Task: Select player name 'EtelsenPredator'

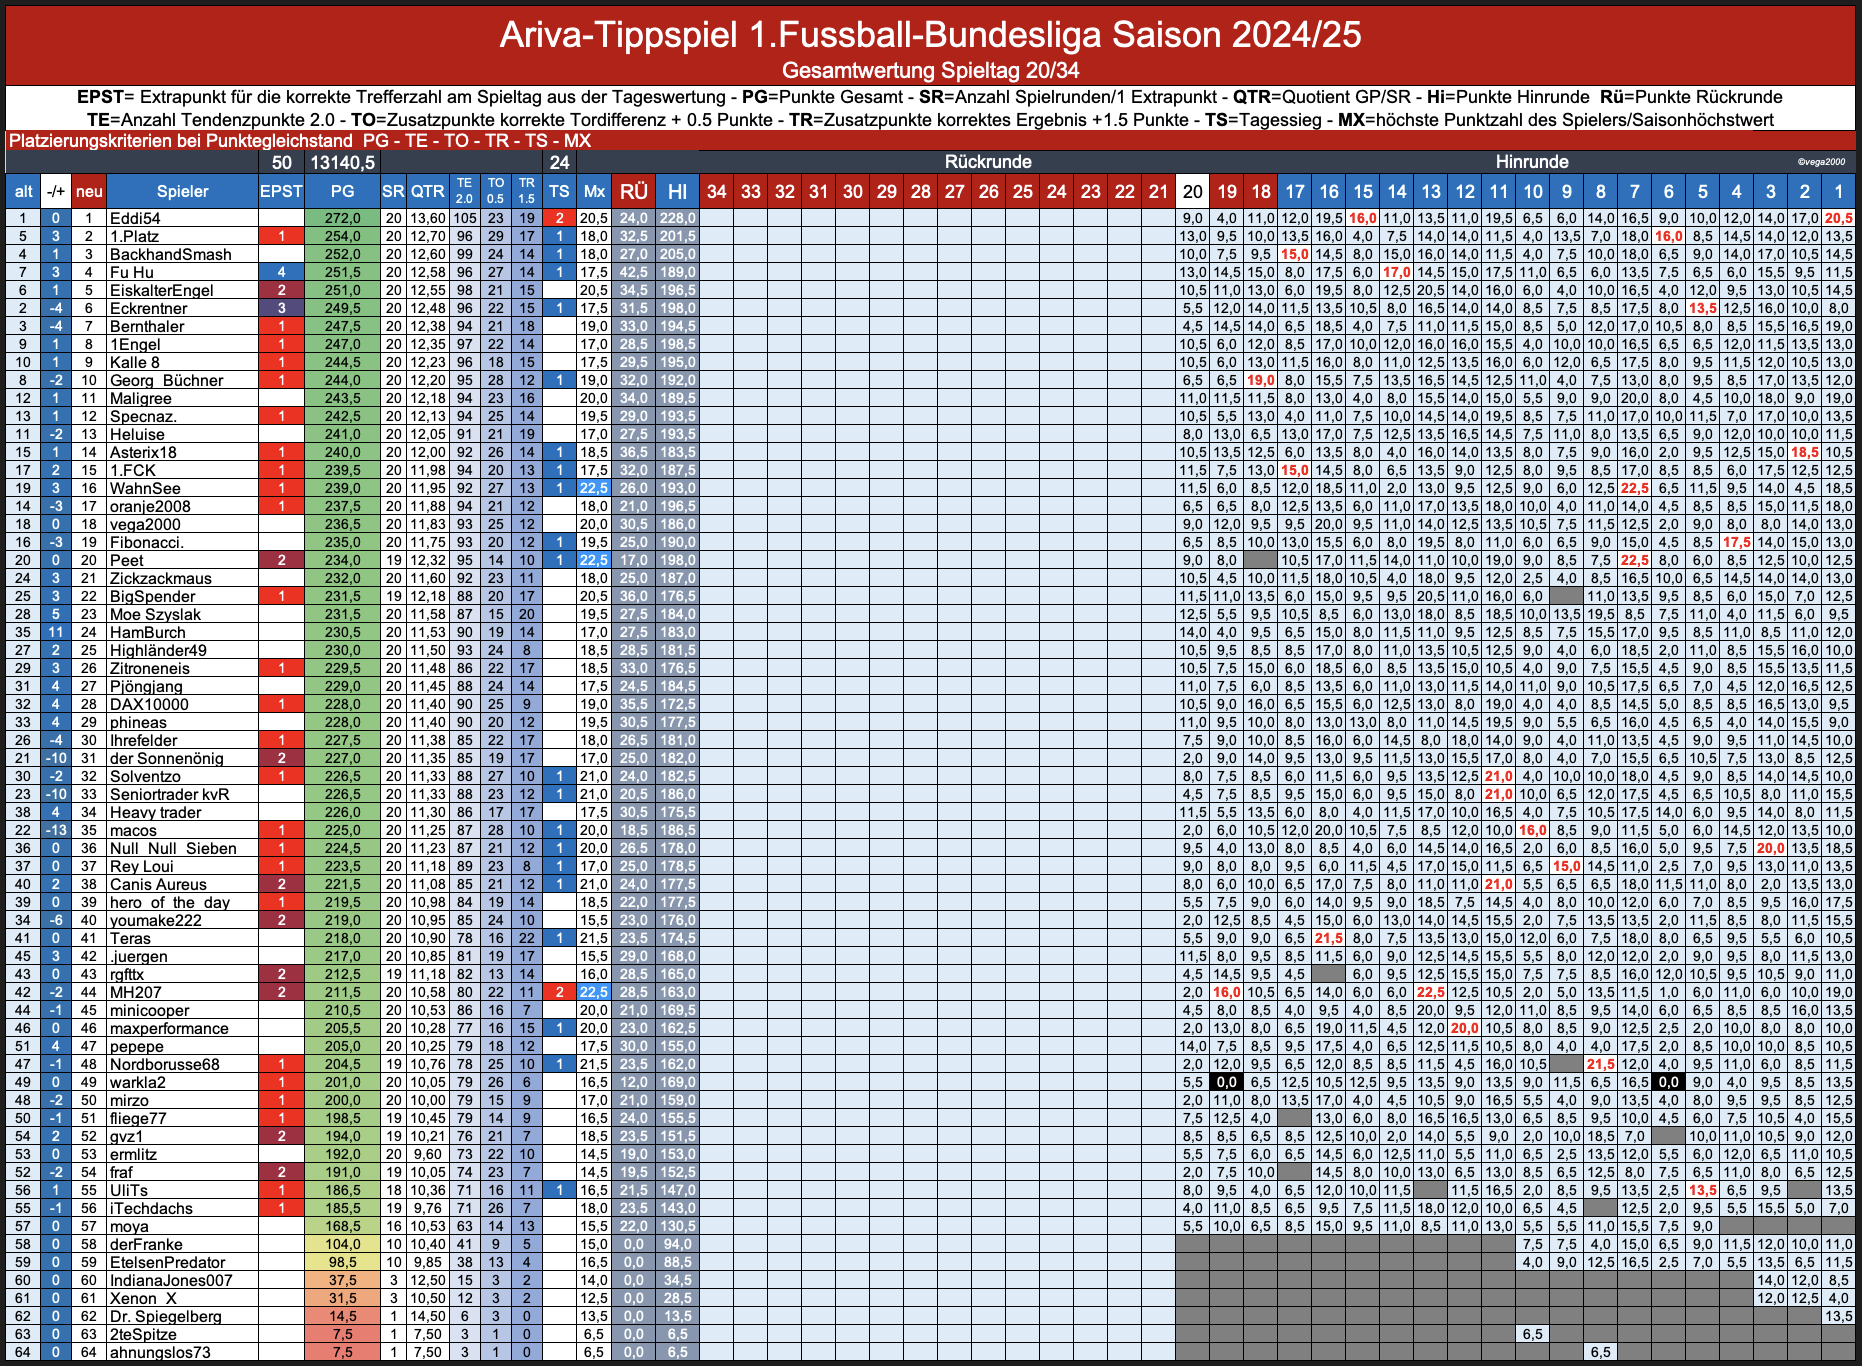Action: tap(167, 1262)
